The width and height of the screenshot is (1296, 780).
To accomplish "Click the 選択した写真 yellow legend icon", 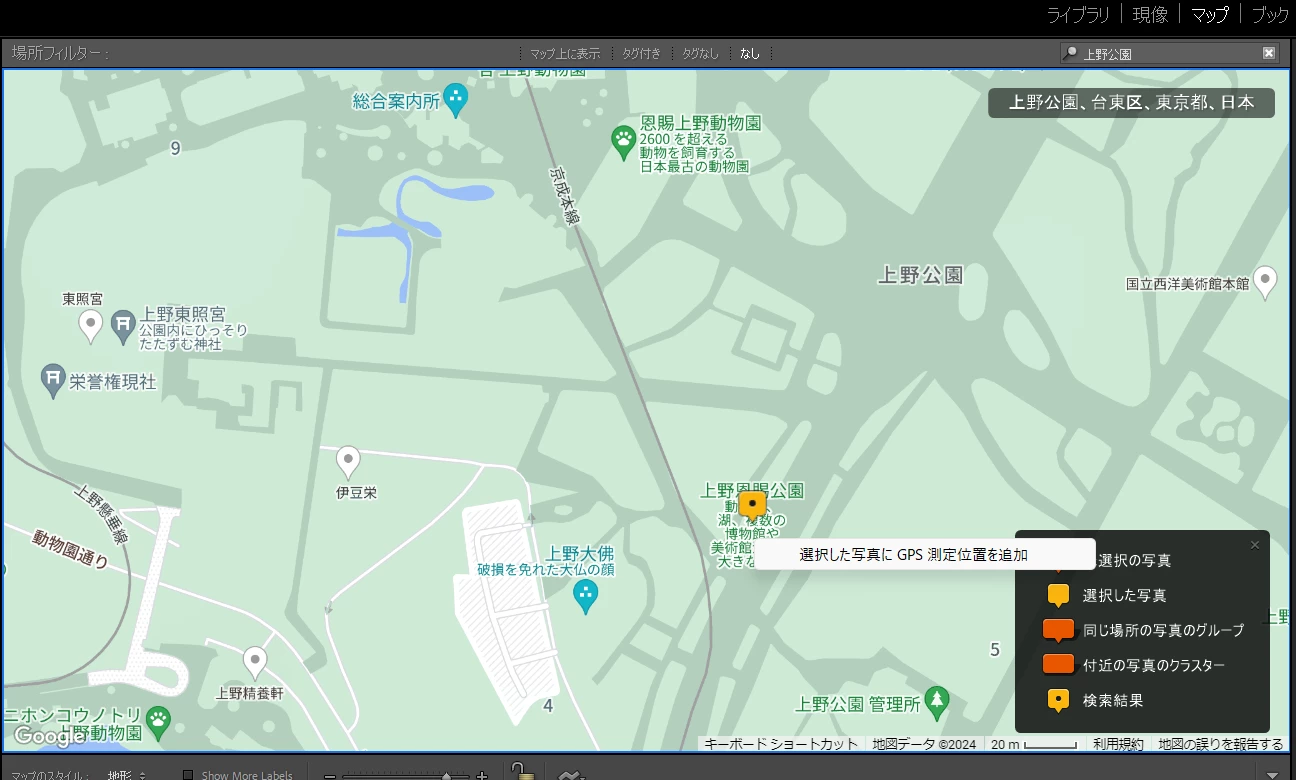I will tap(1058, 596).
